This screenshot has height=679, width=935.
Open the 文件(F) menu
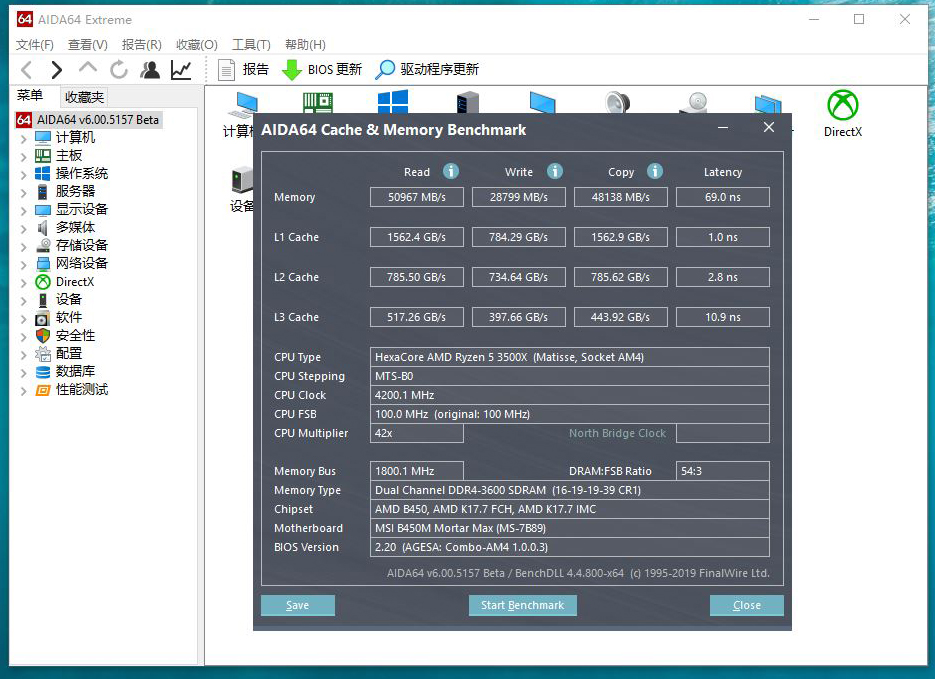pos(35,44)
